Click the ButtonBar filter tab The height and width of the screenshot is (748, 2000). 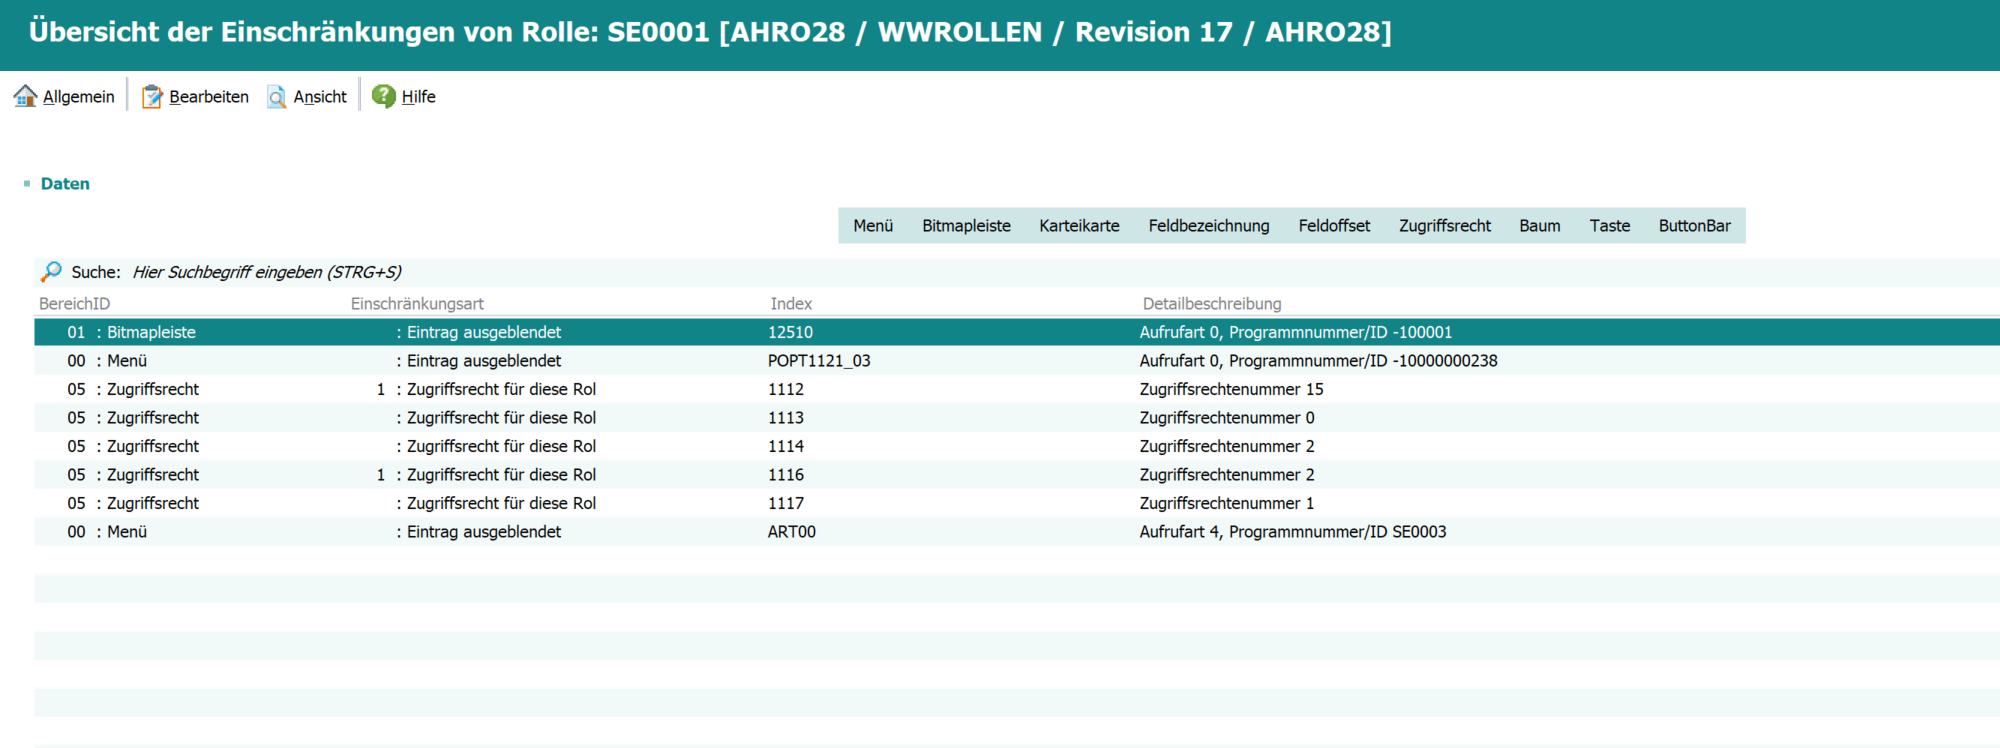click(1694, 226)
